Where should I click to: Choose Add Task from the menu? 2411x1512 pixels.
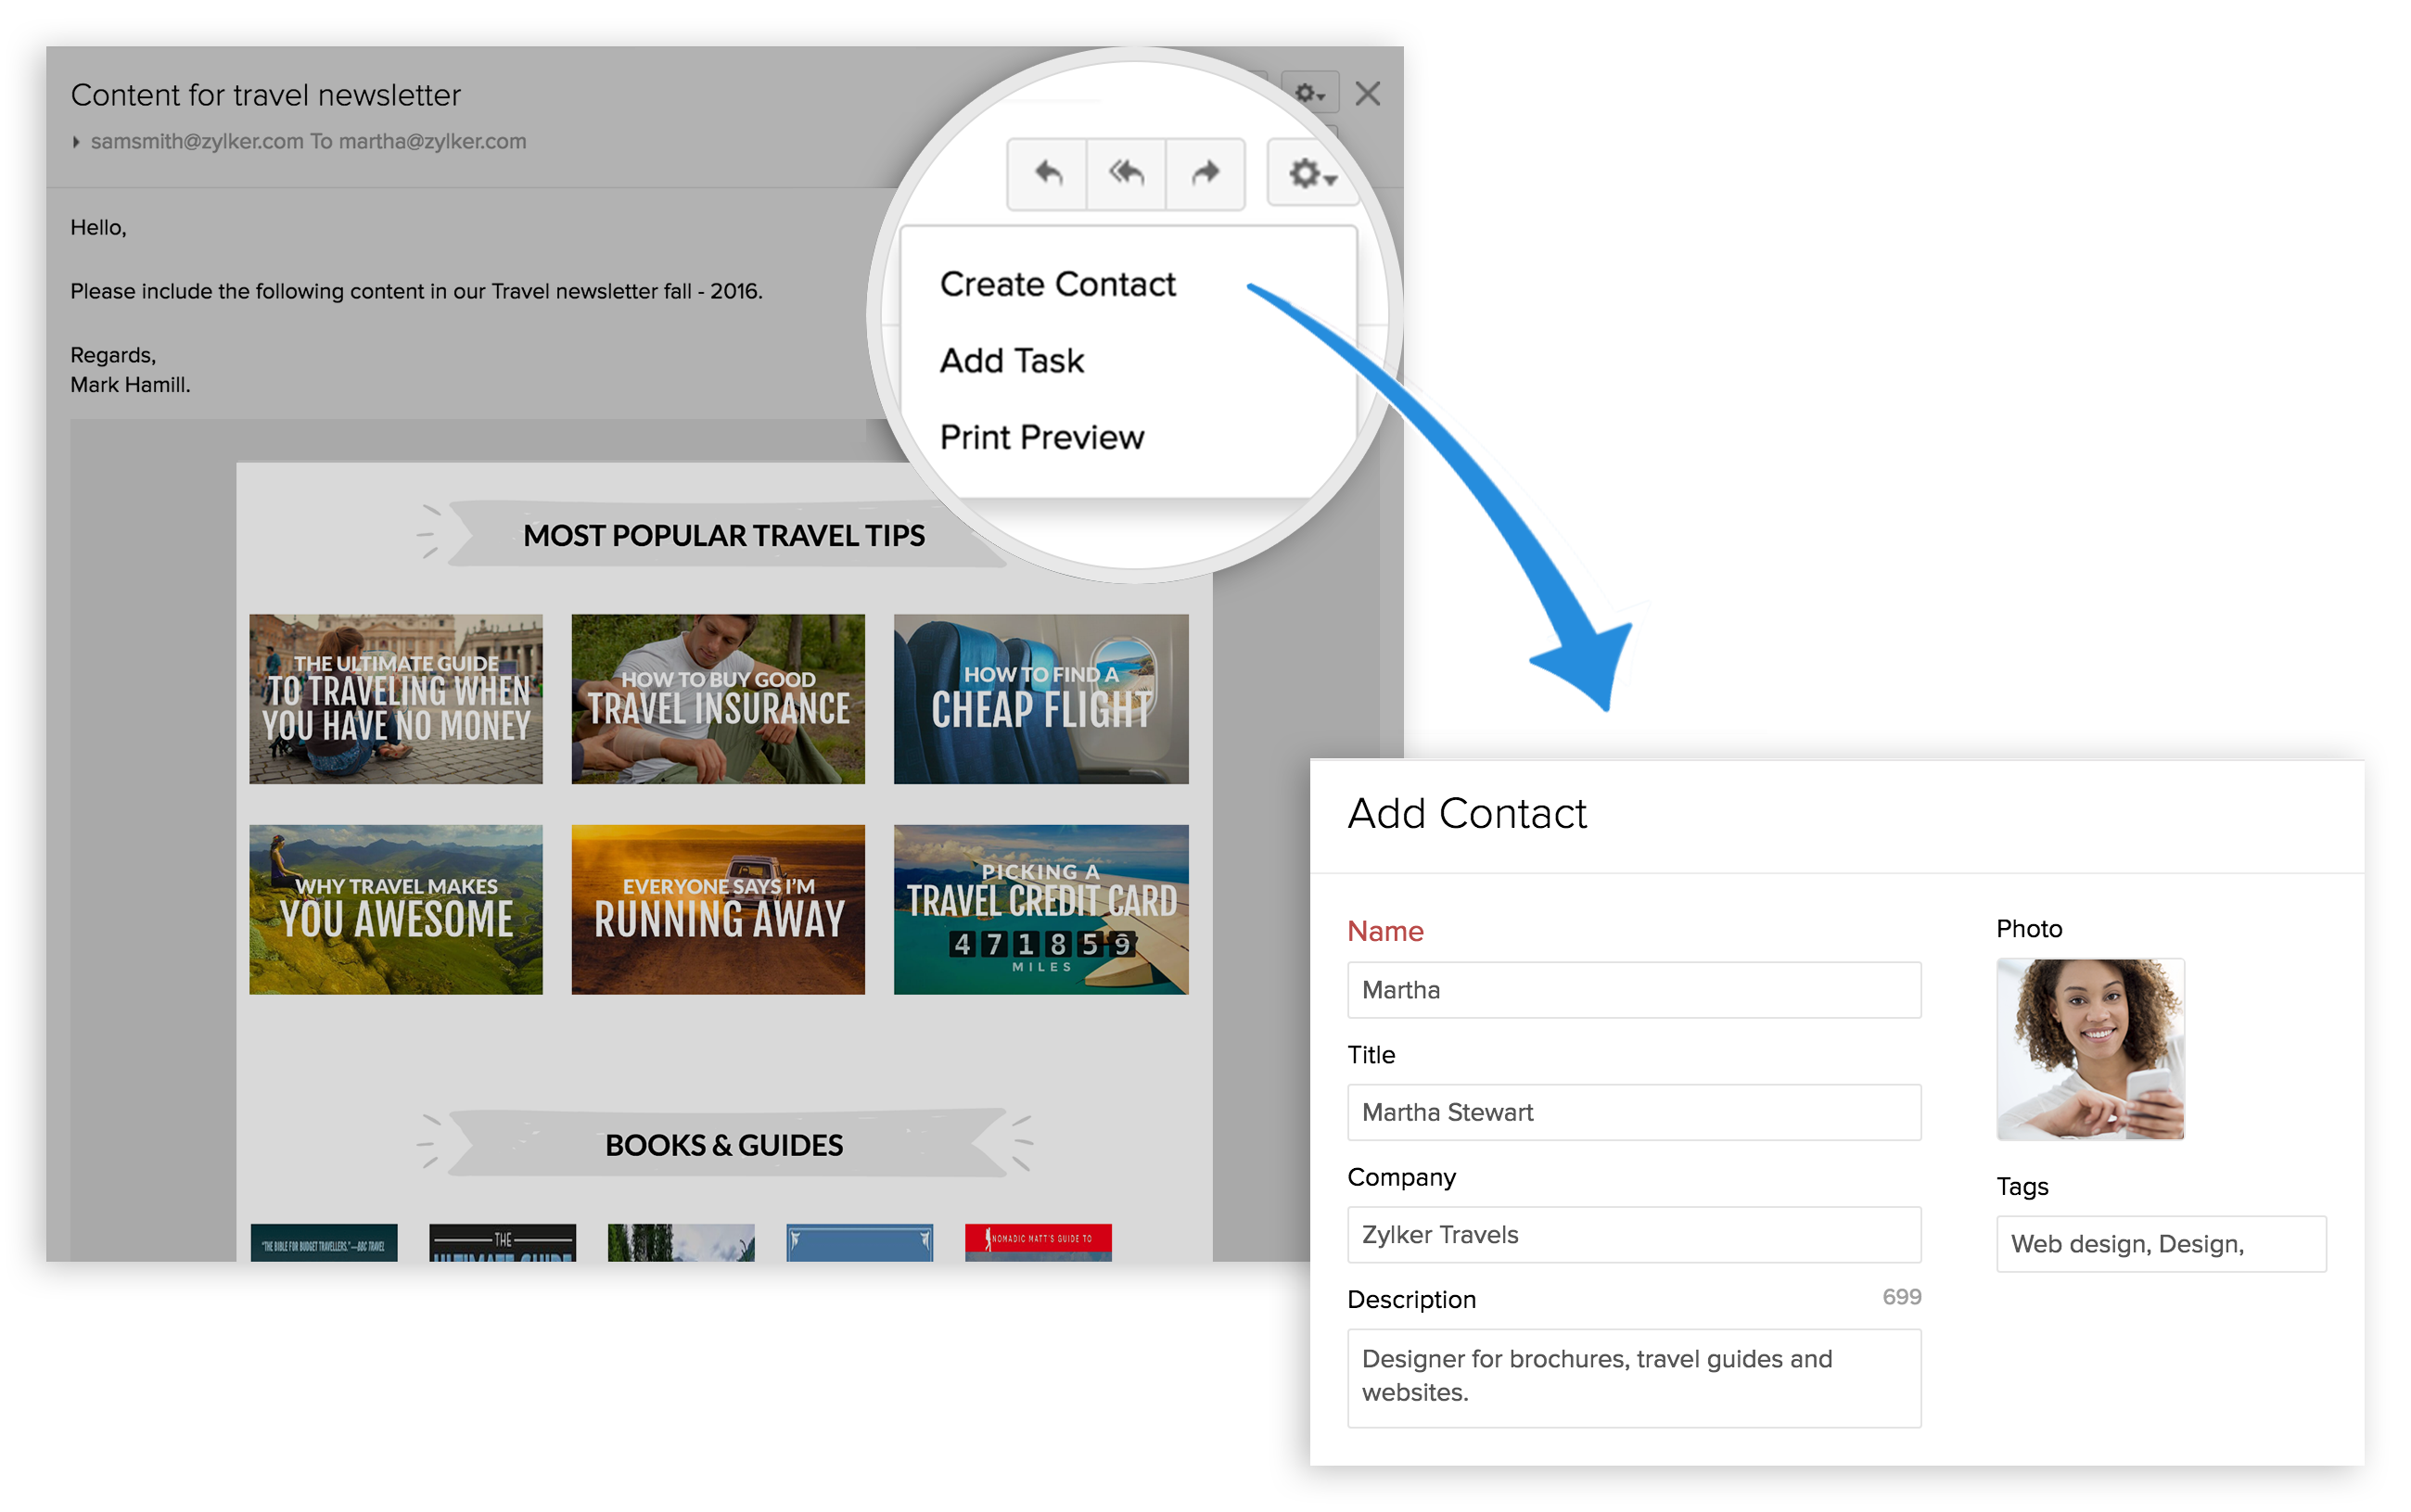pos(1011,360)
